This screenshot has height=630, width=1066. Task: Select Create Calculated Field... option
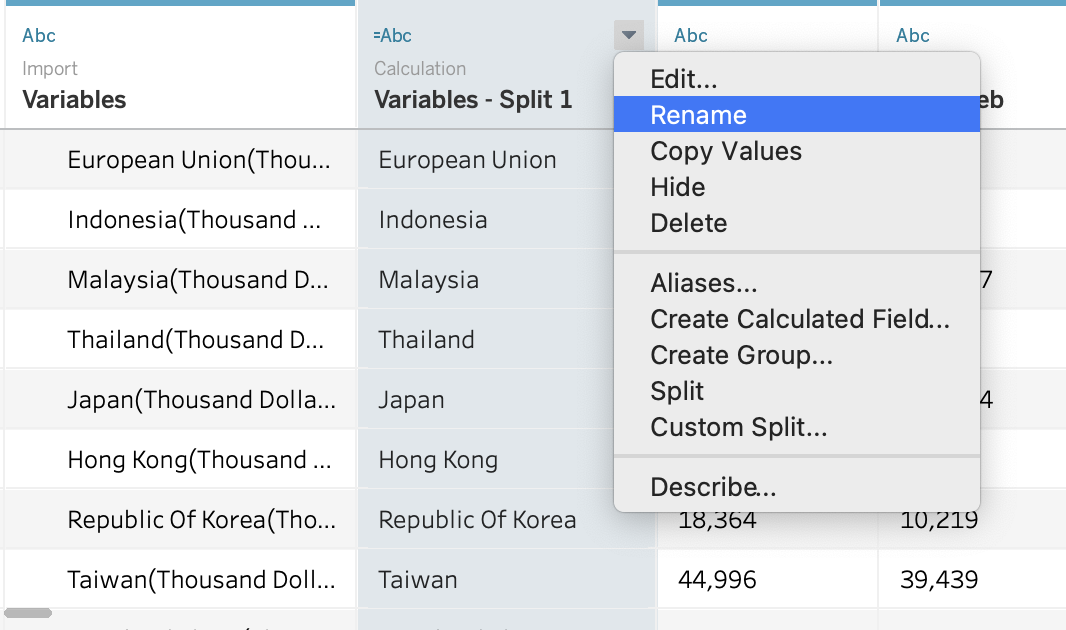(x=799, y=319)
